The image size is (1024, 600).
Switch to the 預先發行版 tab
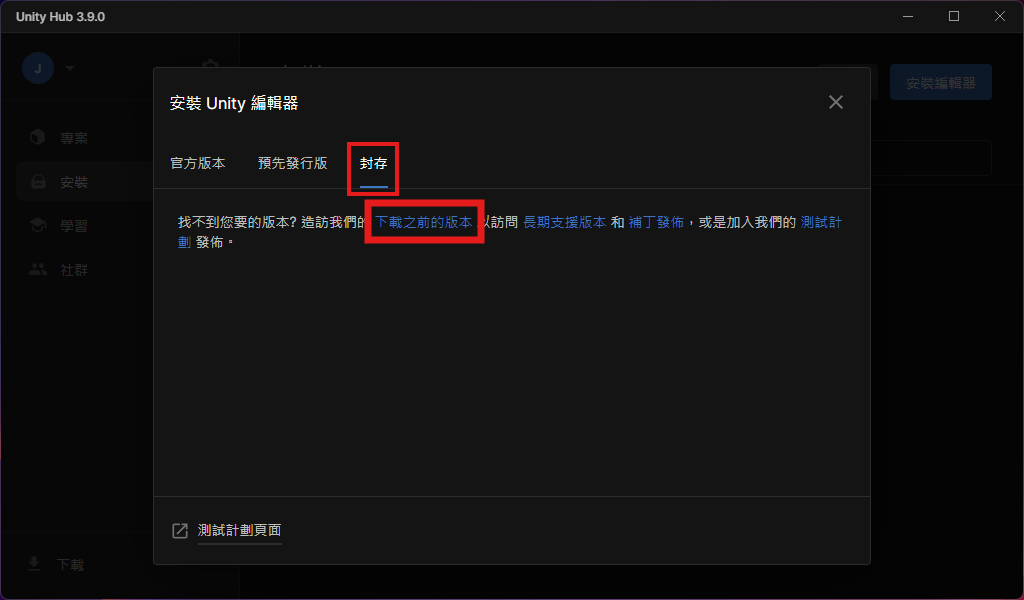[293, 163]
